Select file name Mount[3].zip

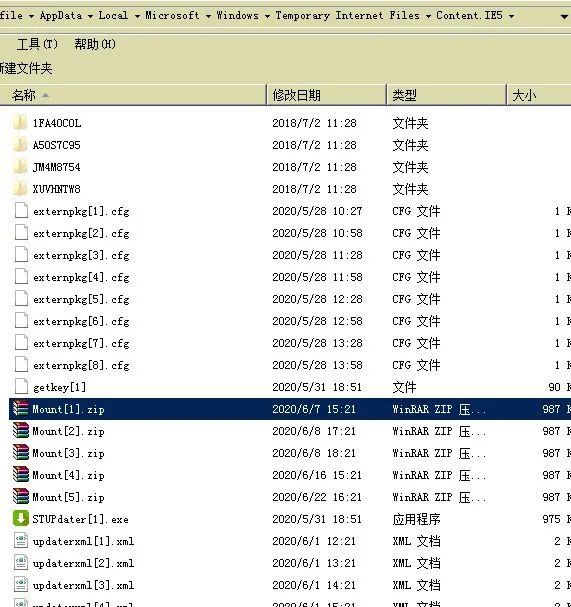(x=69, y=453)
